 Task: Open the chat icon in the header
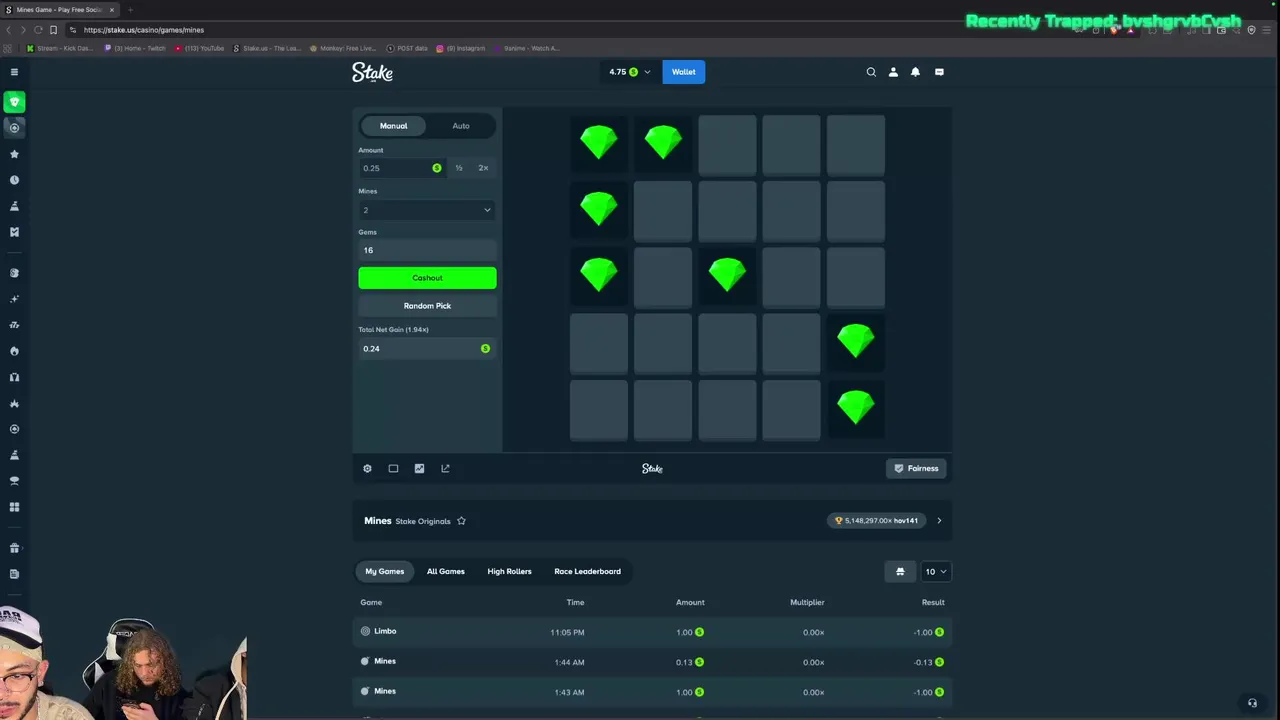[x=939, y=72]
